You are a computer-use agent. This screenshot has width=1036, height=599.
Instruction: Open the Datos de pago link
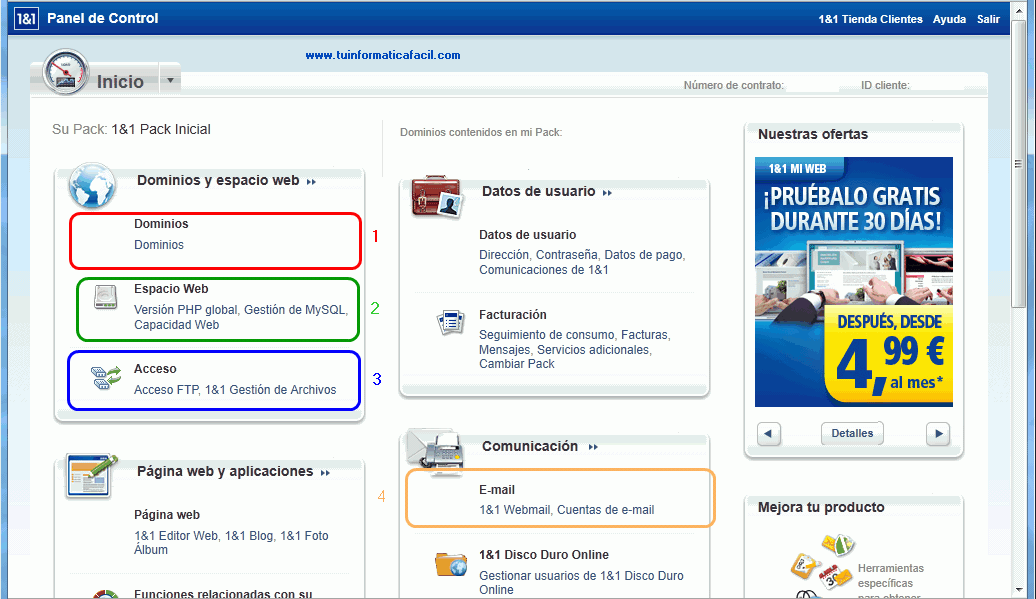pyautogui.click(x=644, y=255)
